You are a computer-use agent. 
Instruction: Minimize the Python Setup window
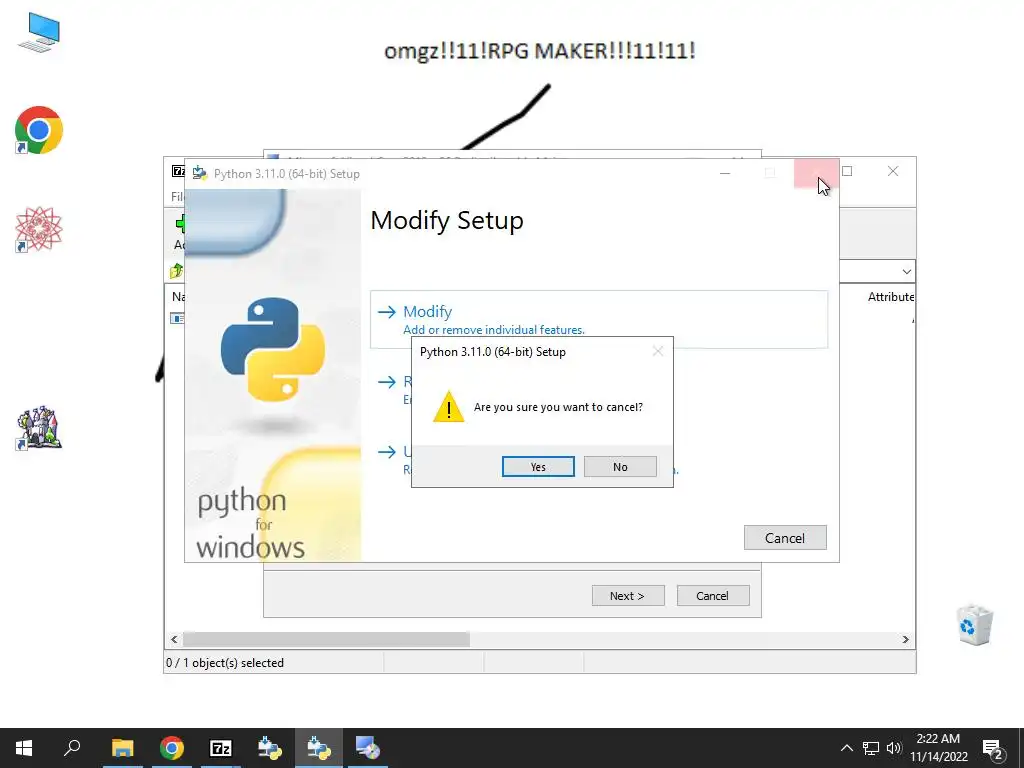[x=725, y=173]
